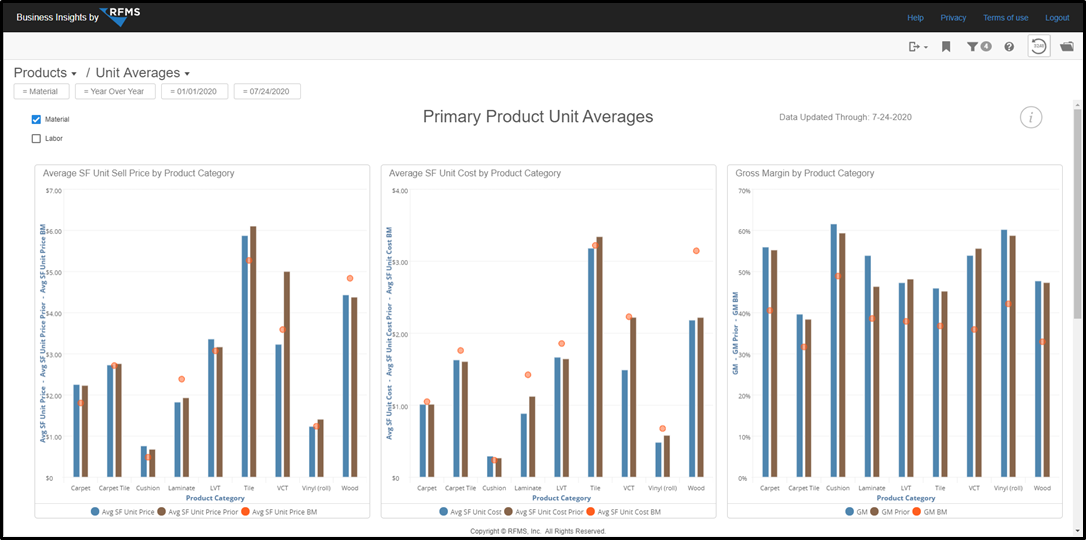Open the folder icon in toolbar

[1067, 46]
